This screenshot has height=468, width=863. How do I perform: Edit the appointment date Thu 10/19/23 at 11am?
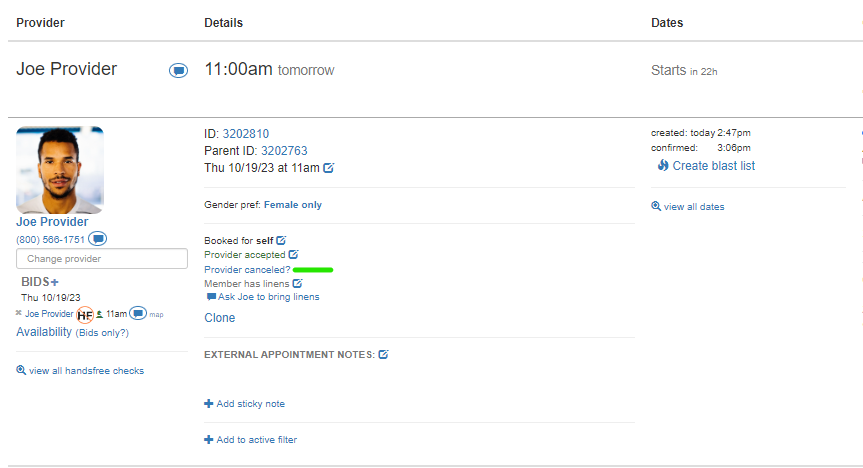click(329, 168)
